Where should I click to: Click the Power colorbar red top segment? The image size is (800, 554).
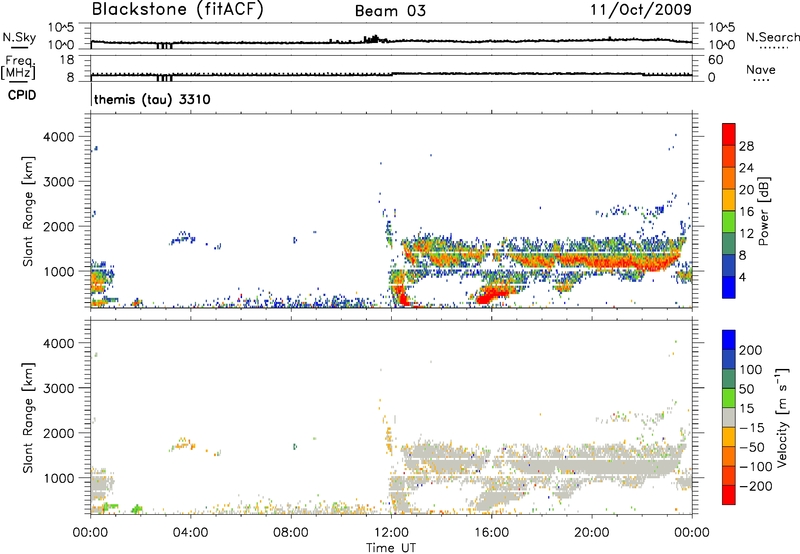729,133
